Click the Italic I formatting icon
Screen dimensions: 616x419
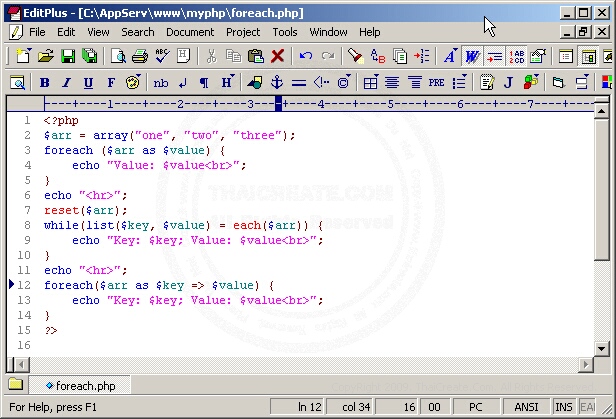pos(65,82)
